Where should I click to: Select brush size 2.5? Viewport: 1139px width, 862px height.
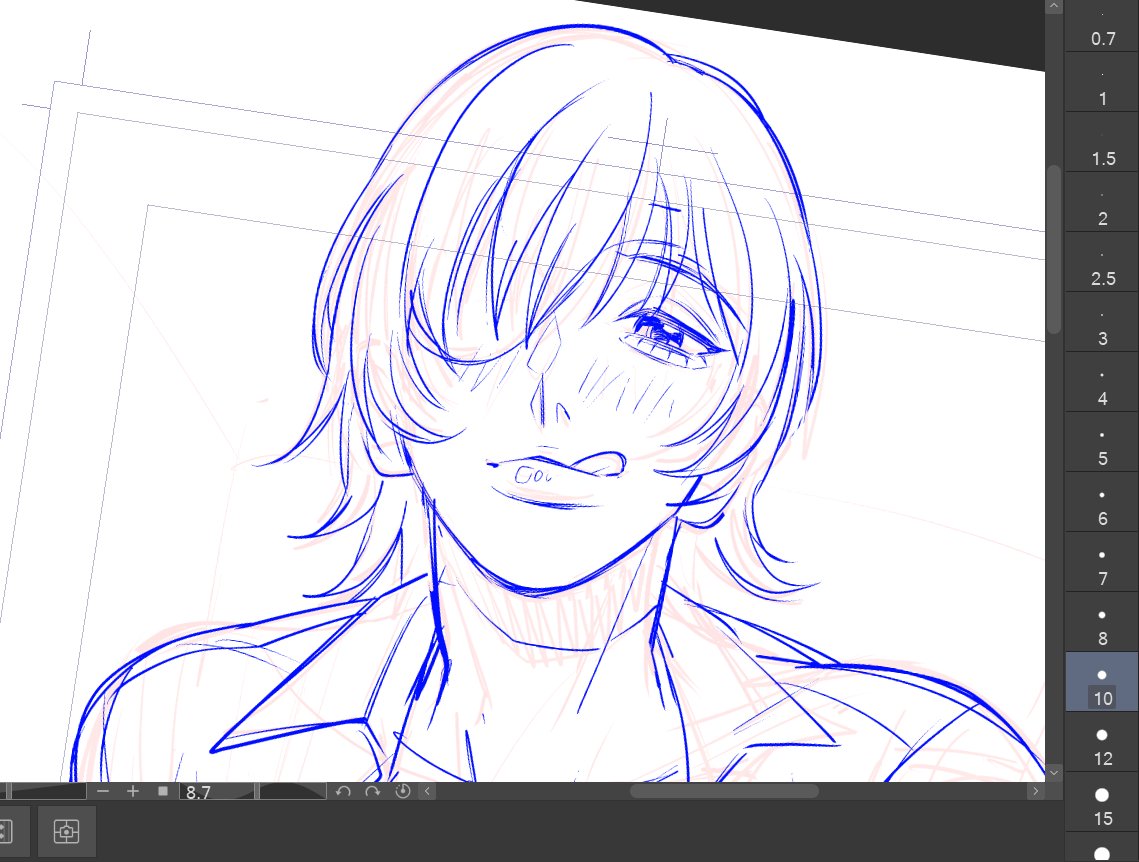pyautogui.click(x=1102, y=262)
